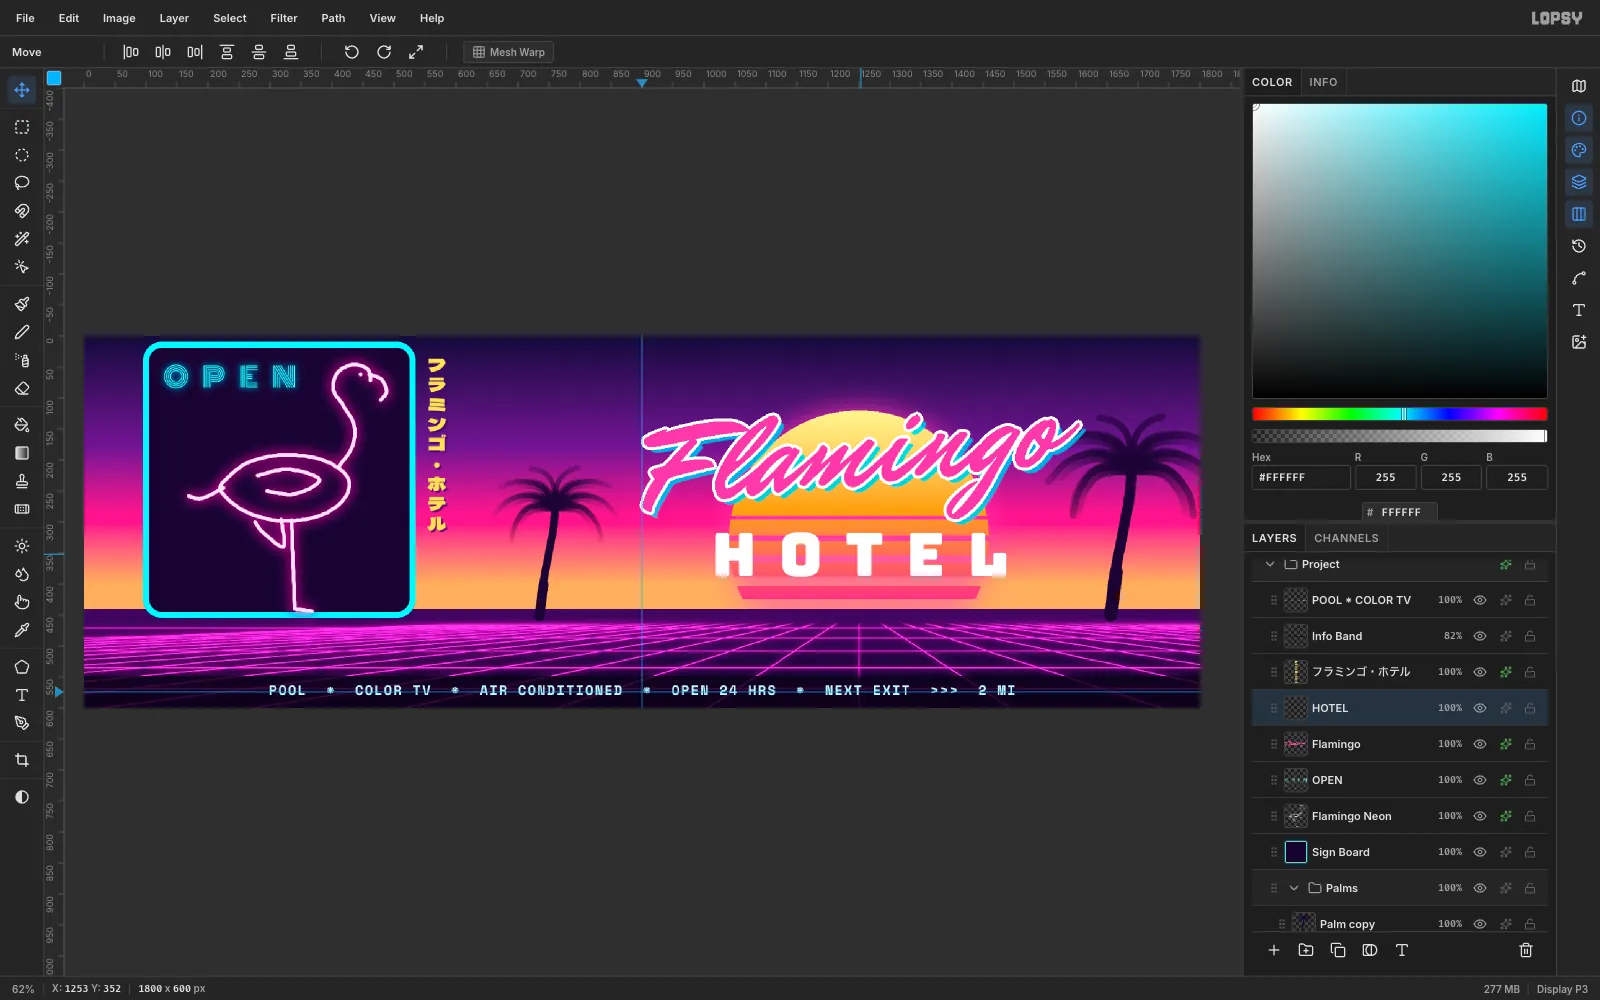Switch to the Channels tab
The image size is (1600, 1000).
(x=1346, y=538)
